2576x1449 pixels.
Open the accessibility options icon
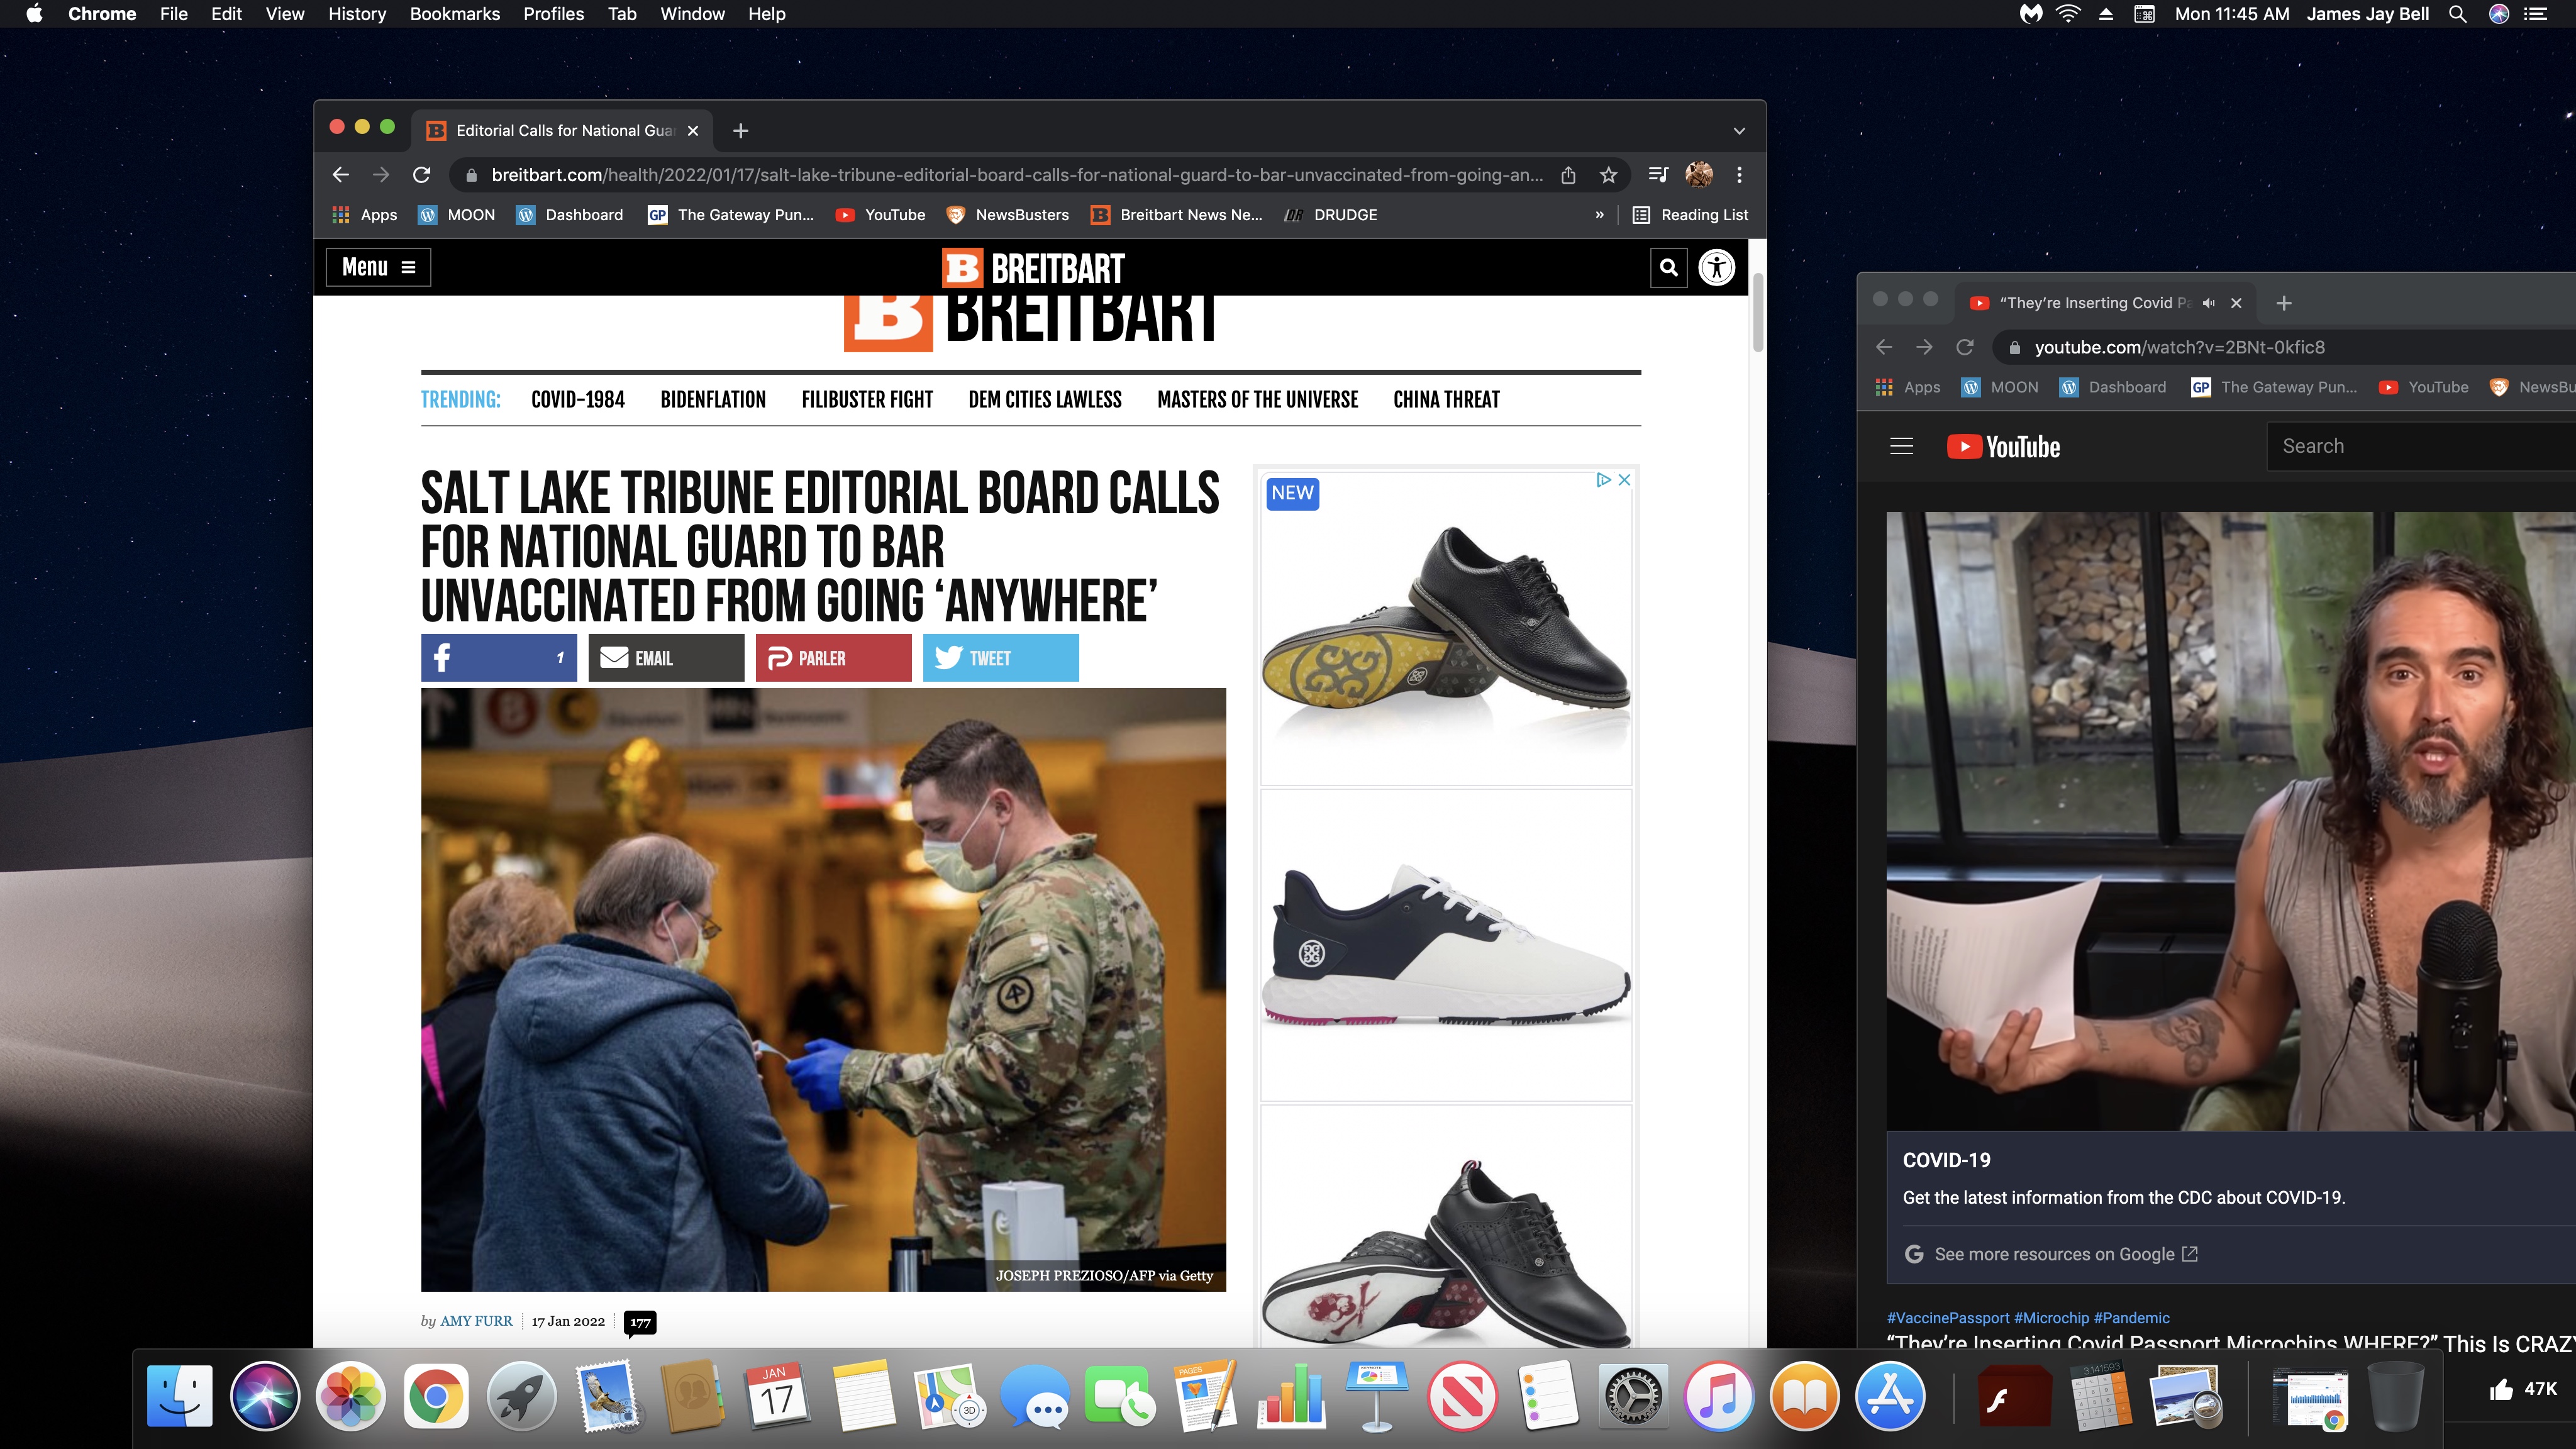click(x=1716, y=267)
